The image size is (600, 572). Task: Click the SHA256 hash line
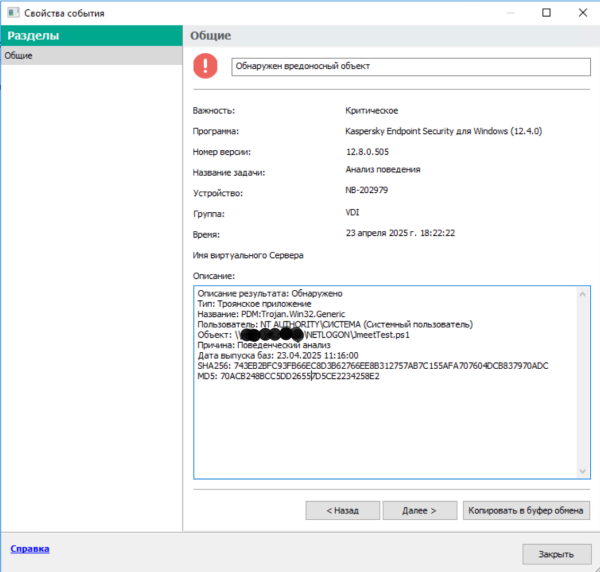click(x=373, y=366)
